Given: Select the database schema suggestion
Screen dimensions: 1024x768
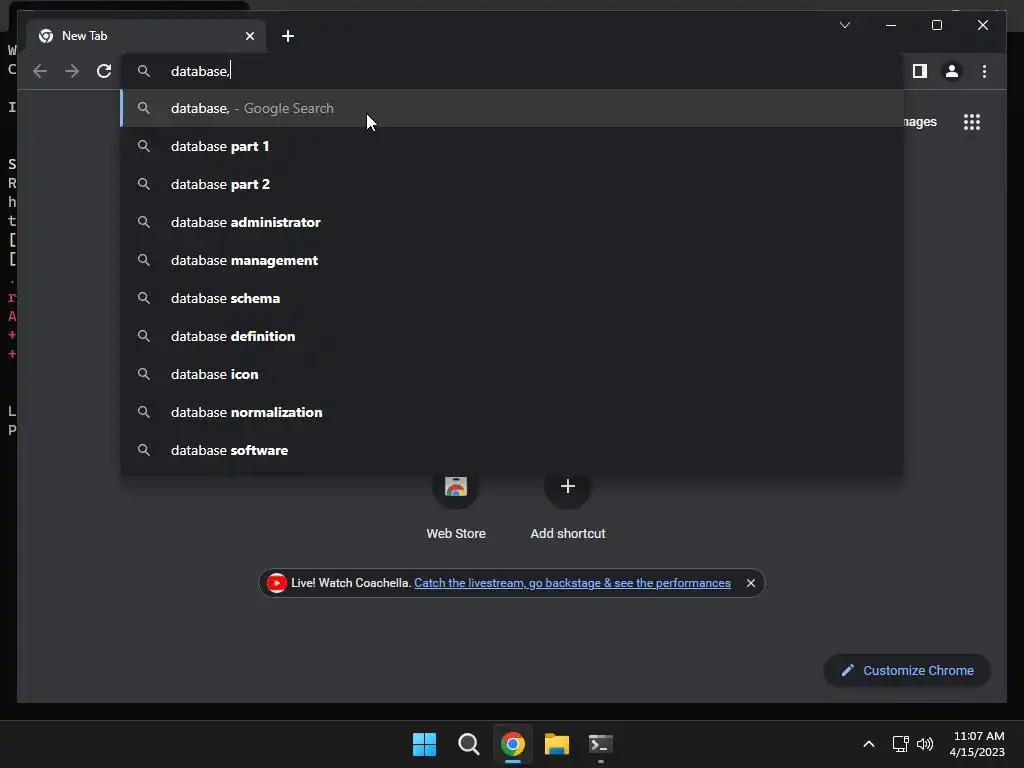Looking at the screenshot, I should 512,298.
